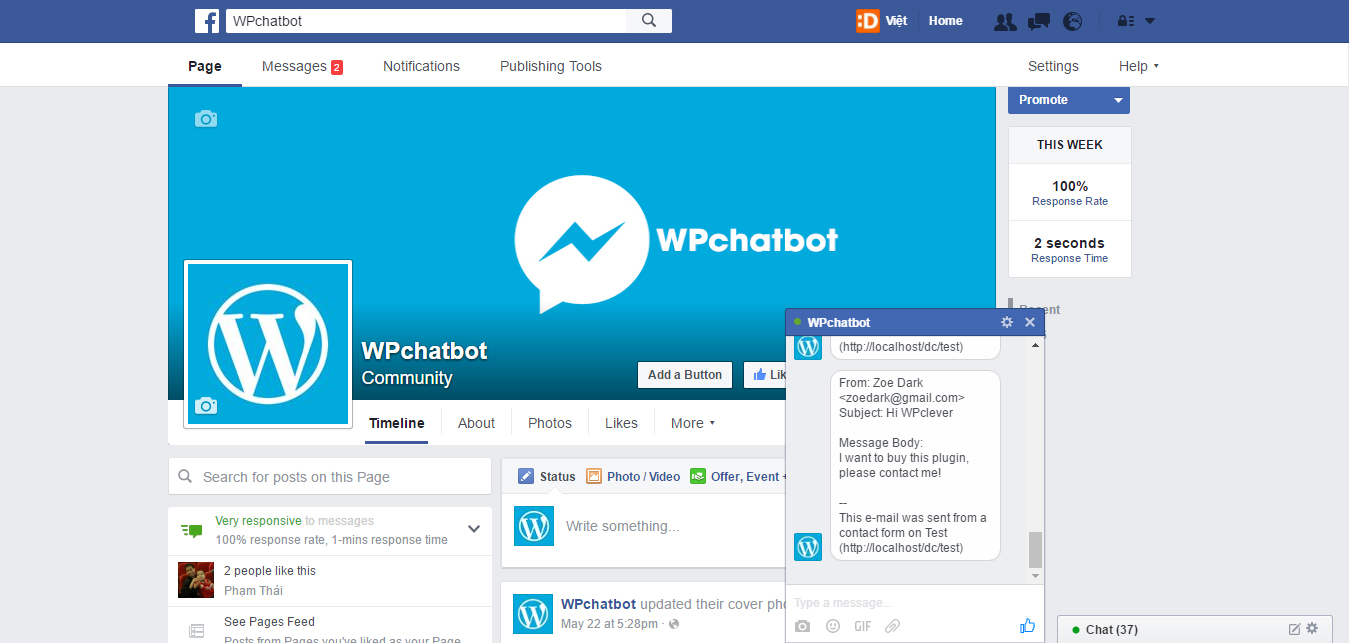Expand the More tab dropdown

pos(693,423)
